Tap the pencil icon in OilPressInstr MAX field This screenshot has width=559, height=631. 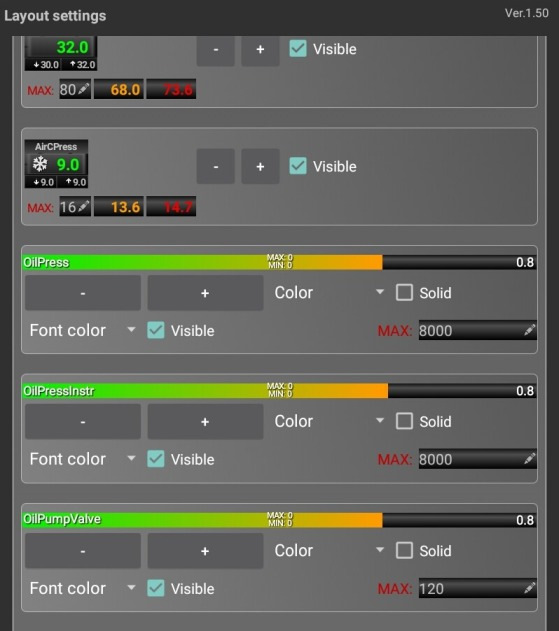pyautogui.click(x=529, y=459)
